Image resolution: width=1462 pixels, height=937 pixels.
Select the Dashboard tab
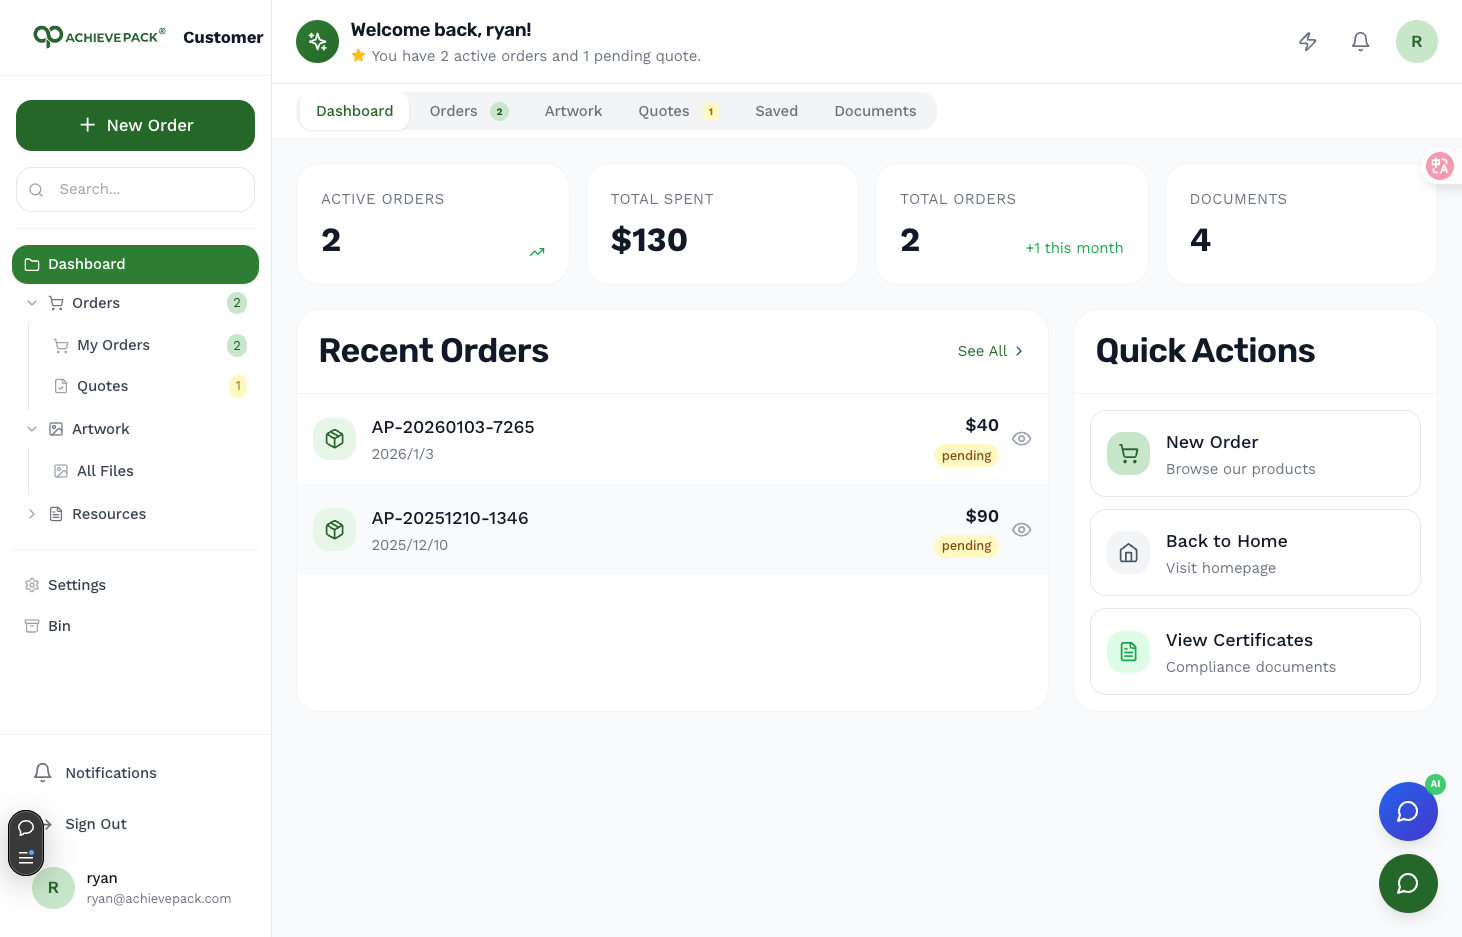pos(355,111)
